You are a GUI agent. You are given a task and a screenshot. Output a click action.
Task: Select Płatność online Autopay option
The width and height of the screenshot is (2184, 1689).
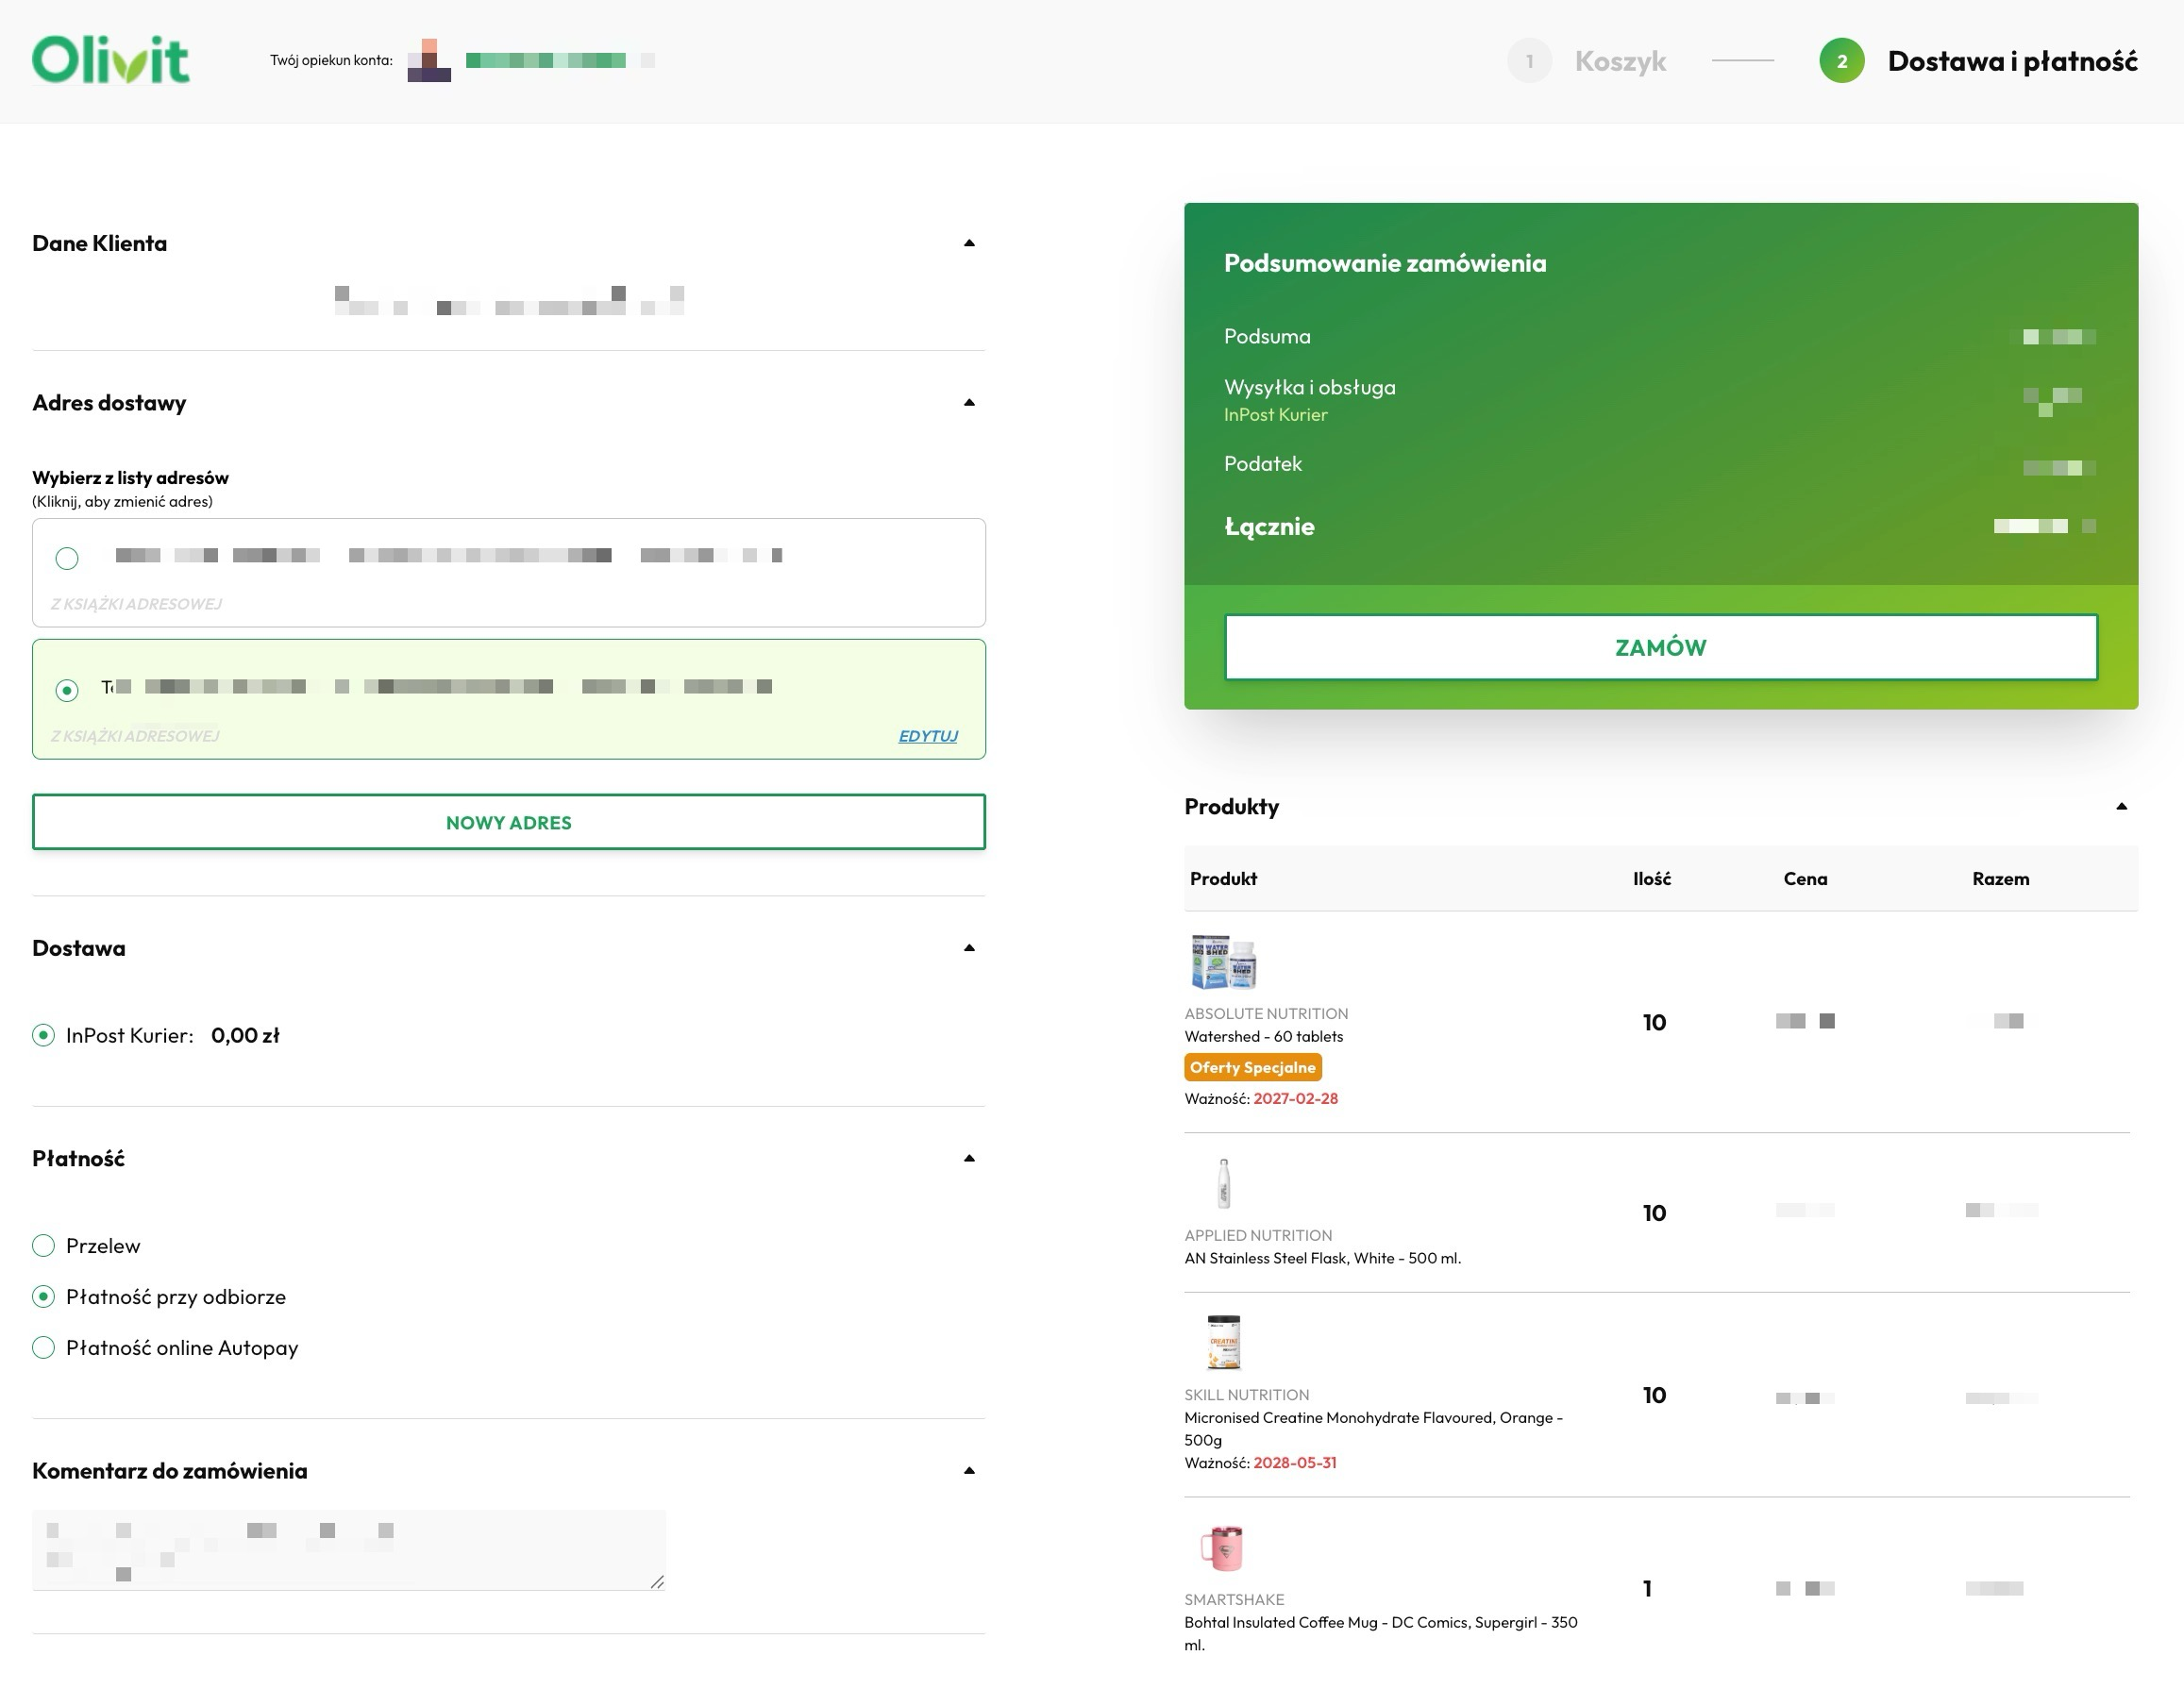pos(43,1348)
